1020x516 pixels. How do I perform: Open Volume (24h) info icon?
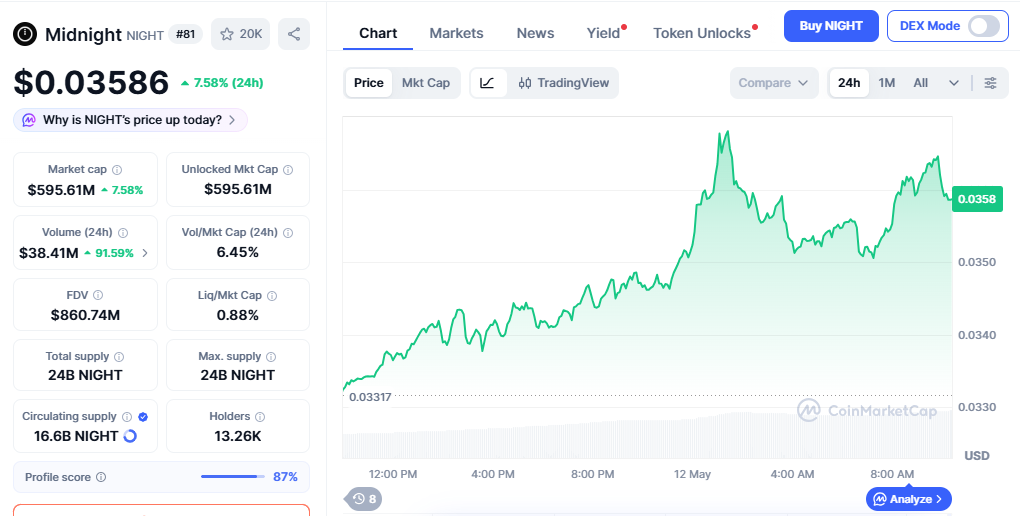tap(123, 232)
